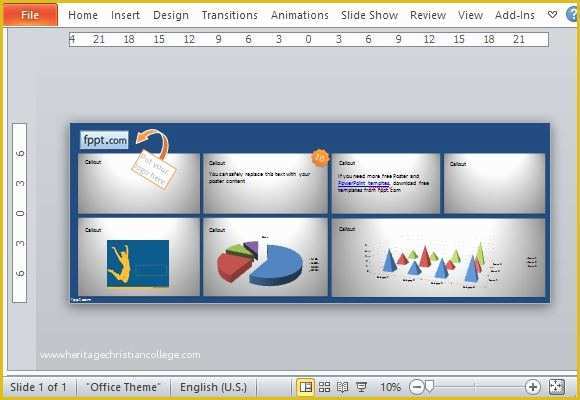Click the 'You can safely replace this text' box
This screenshot has height=400, width=580.
260,177
